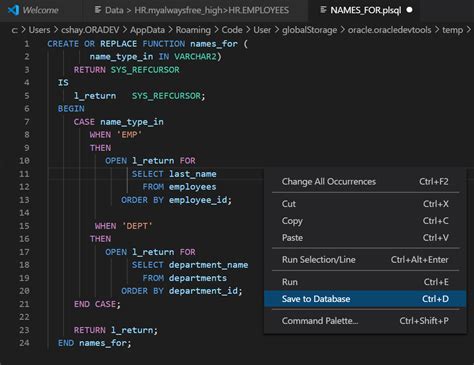This screenshot has height=365, width=474.
Task: Choose Save to Database in the context menu
Action: [365, 299]
